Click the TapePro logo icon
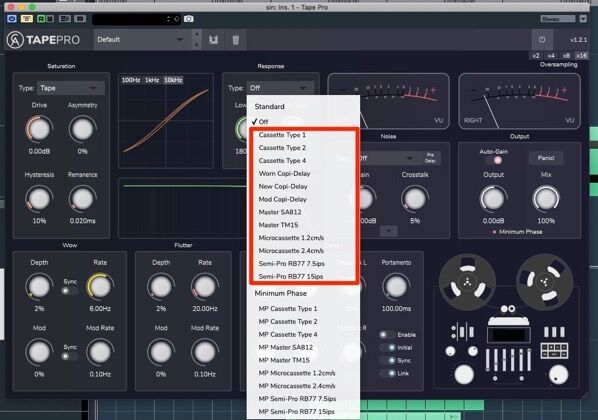598x420 pixels. tap(15, 40)
